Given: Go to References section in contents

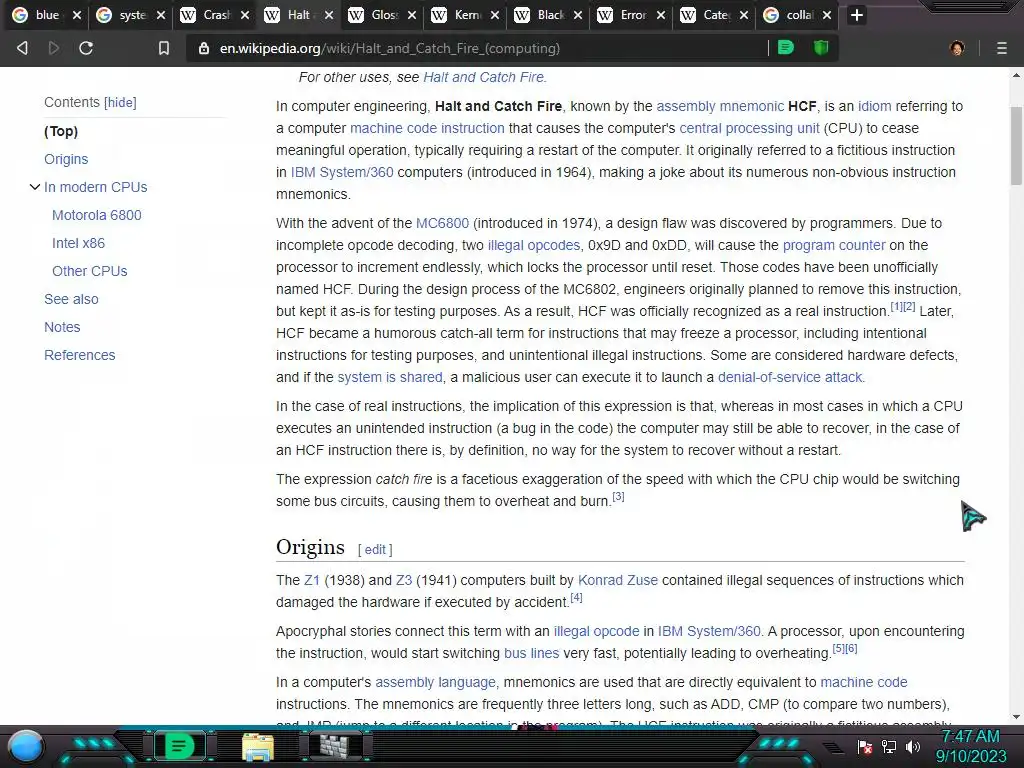Looking at the screenshot, I should point(80,355).
